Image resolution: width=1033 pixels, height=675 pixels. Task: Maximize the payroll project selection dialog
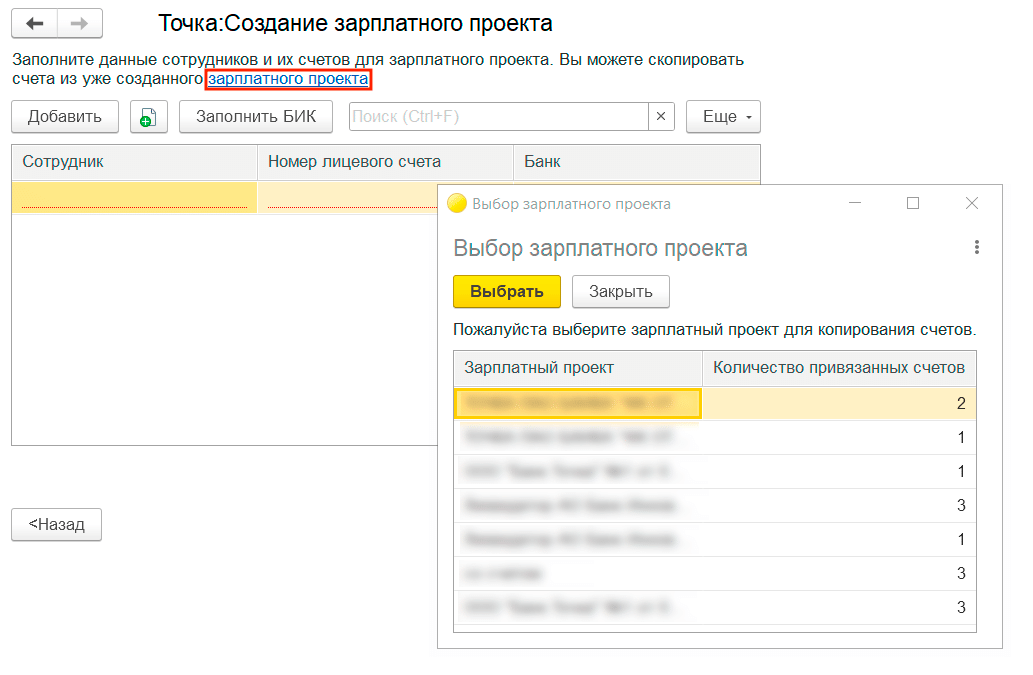tap(912, 203)
